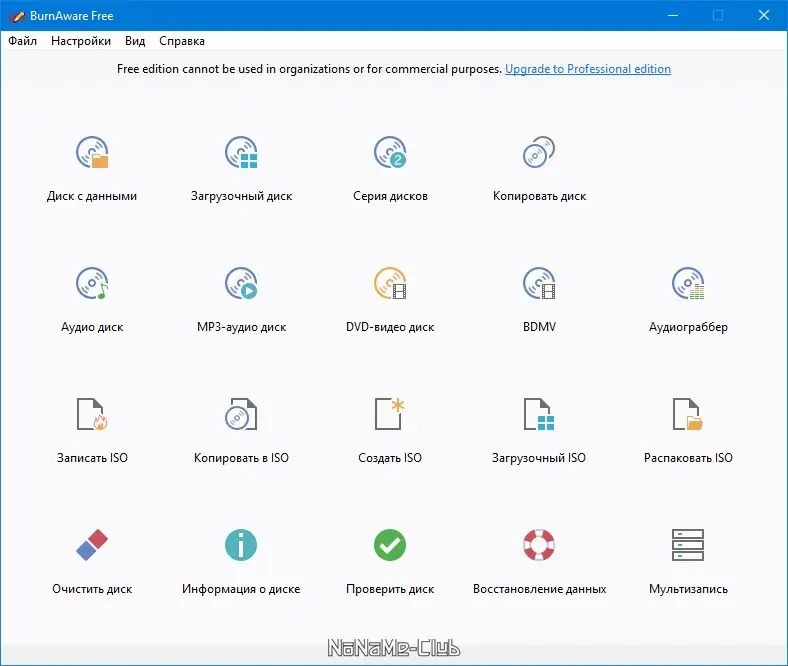
Task: Open the Восстановление данных lifebuoy icon
Action: click(539, 545)
